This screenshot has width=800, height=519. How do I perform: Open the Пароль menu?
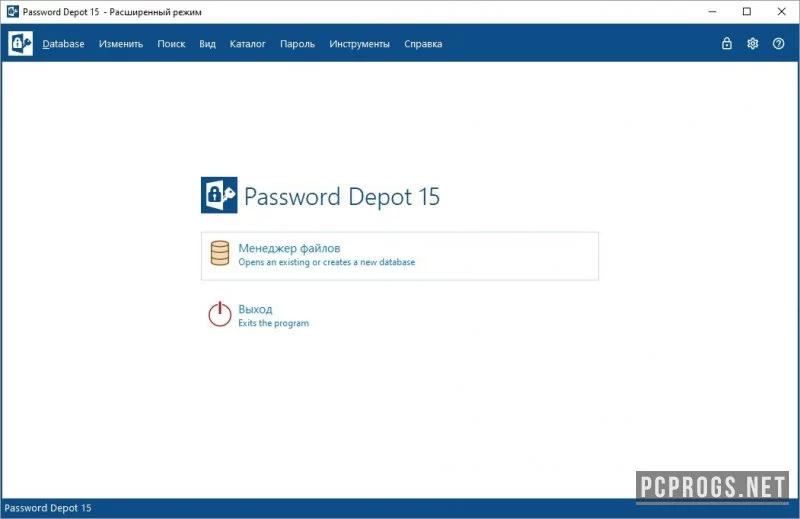pos(297,44)
